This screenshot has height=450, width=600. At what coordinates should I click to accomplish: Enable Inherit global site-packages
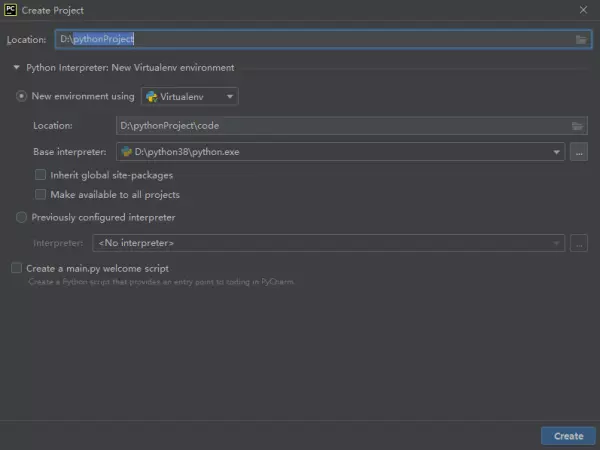[x=41, y=175]
